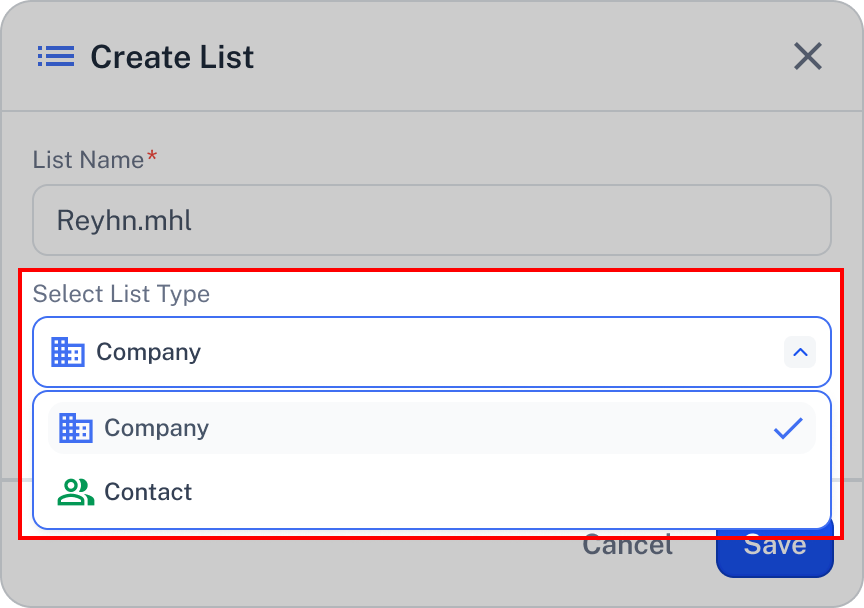The height and width of the screenshot is (608, 864).
Task: Click the blue list icon beside Create List
Action: [x=56, y=56]
